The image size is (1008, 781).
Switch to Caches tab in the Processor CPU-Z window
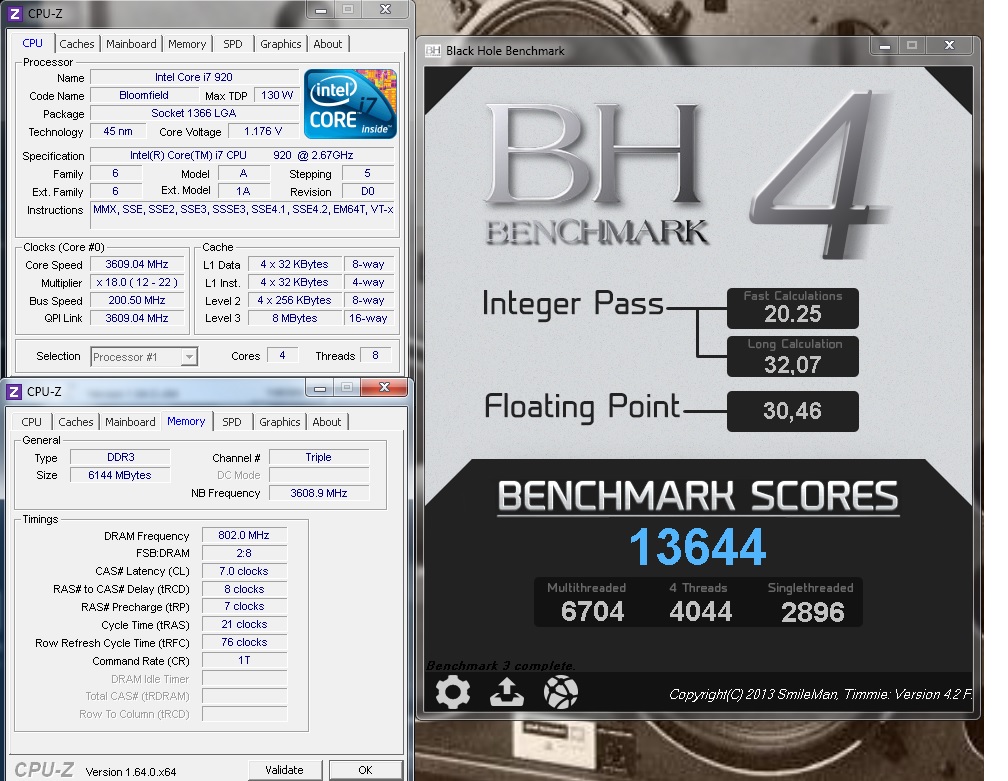[76, 44]
